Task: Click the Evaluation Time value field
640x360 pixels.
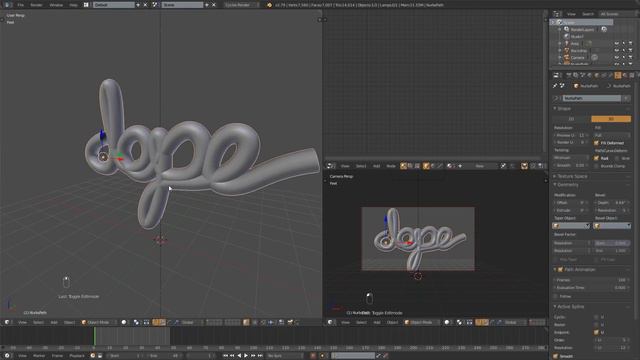Action: [591, 288]
